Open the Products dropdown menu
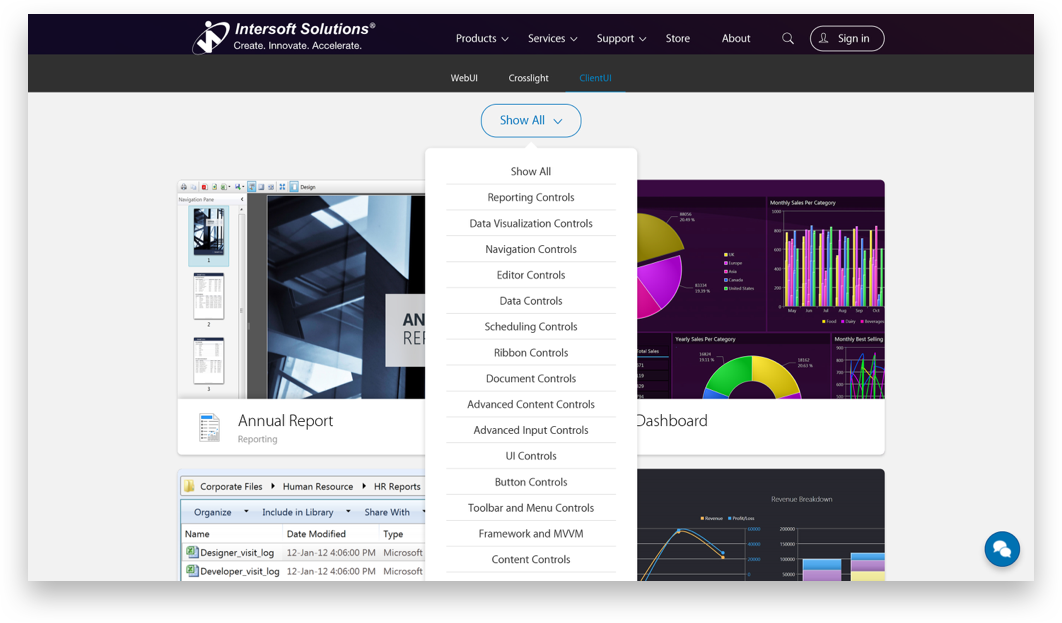This screenshot has width=1062, height=623. [482, 39]
